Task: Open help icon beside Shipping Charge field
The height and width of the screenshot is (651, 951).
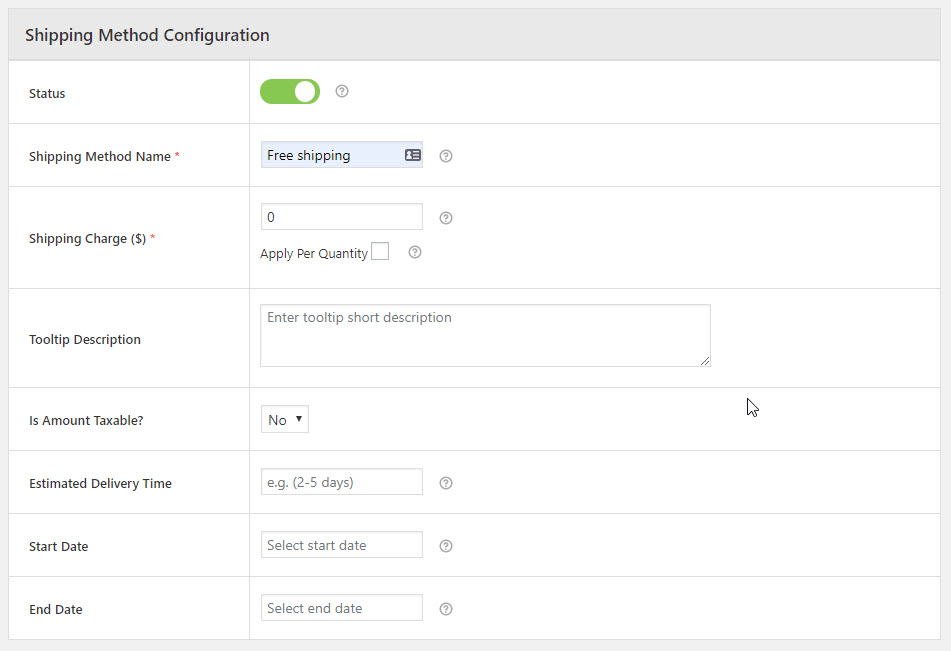Action: pyautogui.click(x=446, y=218)
